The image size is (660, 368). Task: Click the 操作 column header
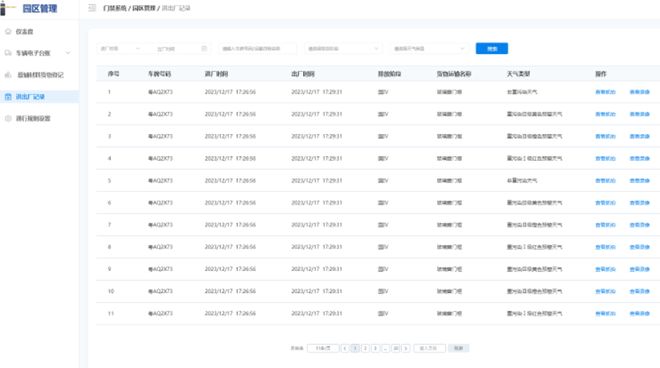coord(601,74)
